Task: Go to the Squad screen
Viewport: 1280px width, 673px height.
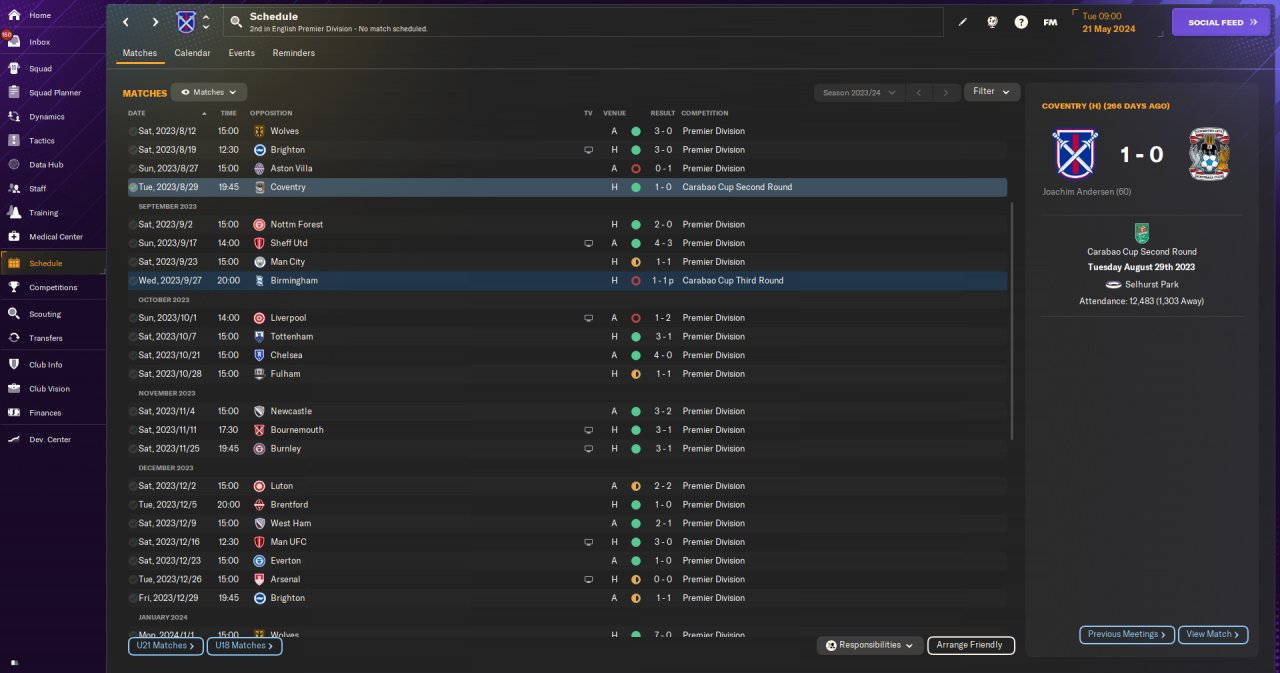Action: pyautogui.click(x=40, y=69)
